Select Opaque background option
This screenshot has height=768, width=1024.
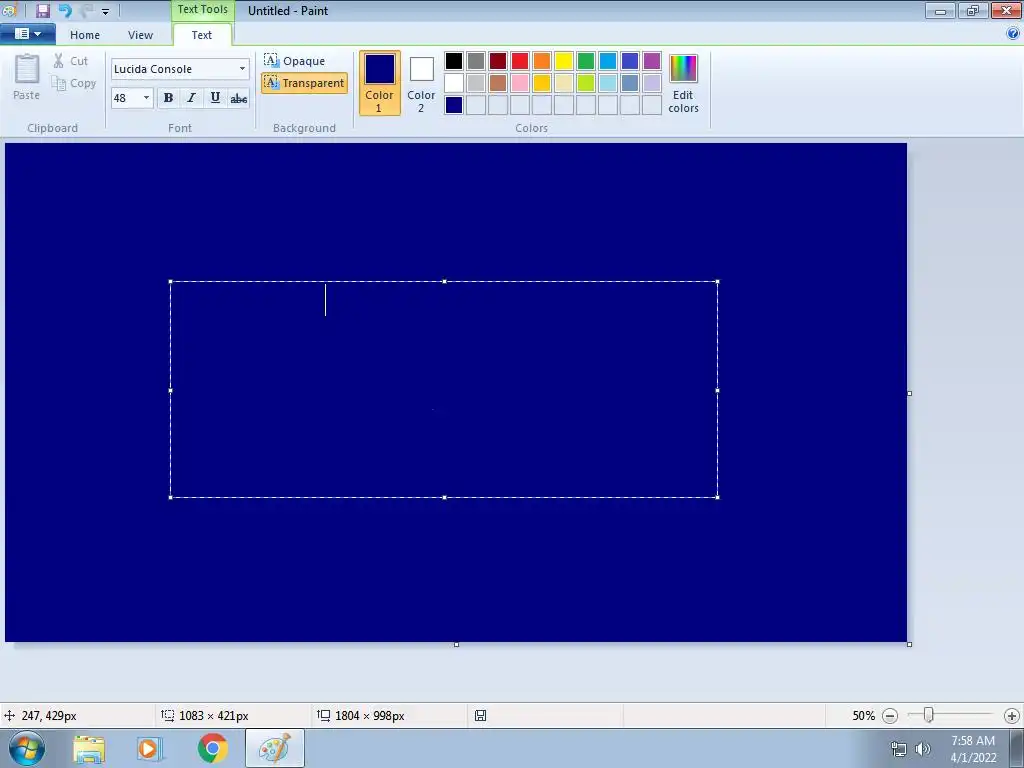click(x=295, y=61)
